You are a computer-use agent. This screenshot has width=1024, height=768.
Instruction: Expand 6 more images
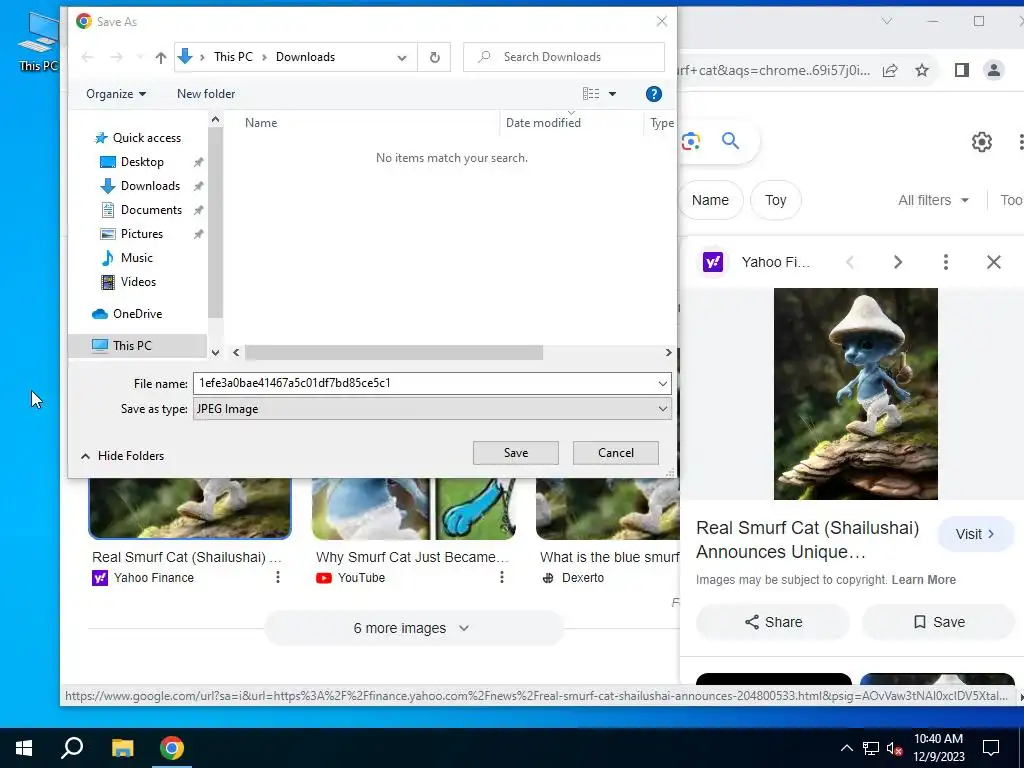click(x=413, y=628)
